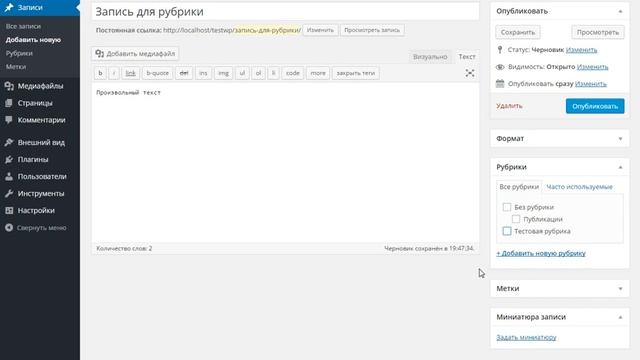Click the blue Опубликовать button
Screen dimensions: 640x360
click(x=595, y=106)
